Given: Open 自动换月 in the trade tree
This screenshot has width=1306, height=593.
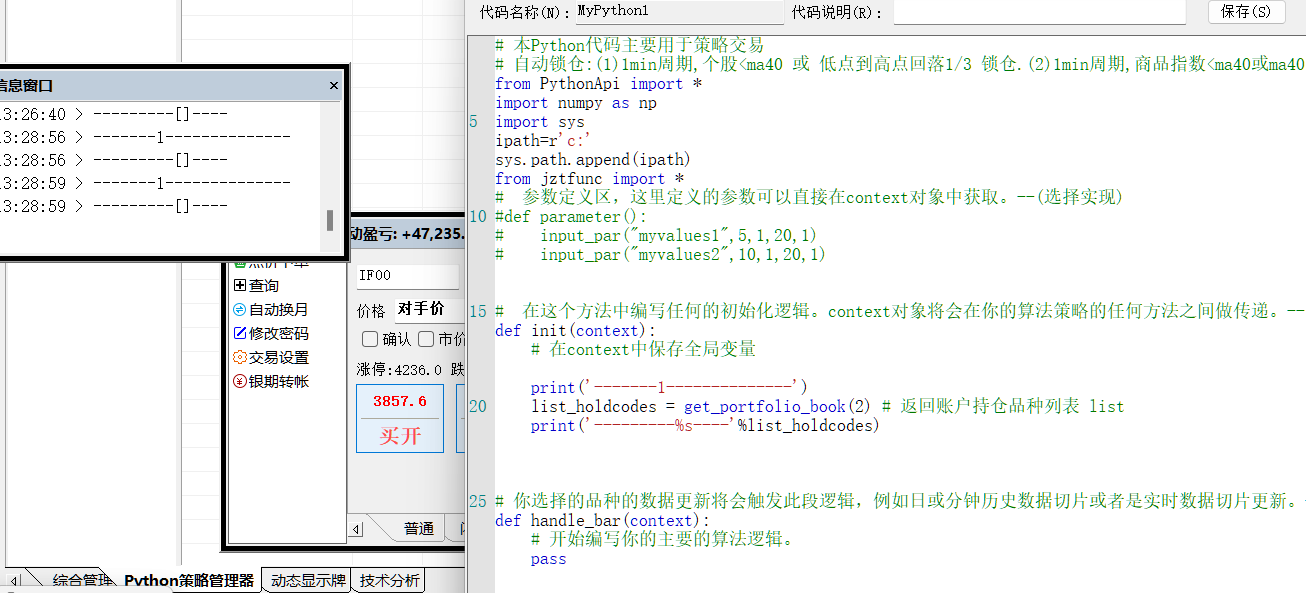Looking at the screenshot, I should 278,310.
